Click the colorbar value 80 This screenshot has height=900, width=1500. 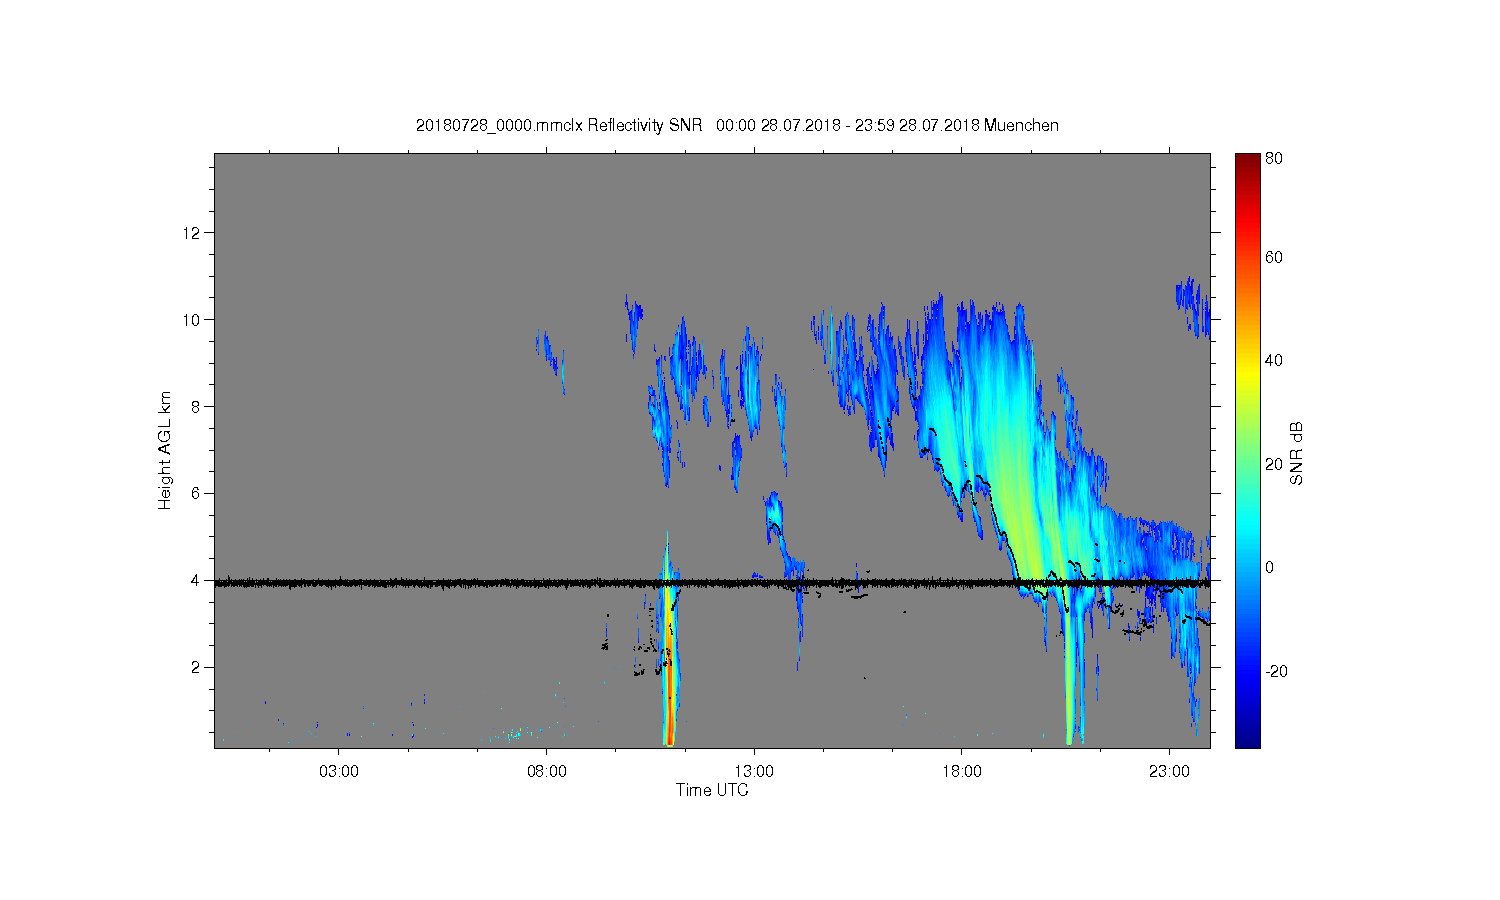[x=1274, y=158]
